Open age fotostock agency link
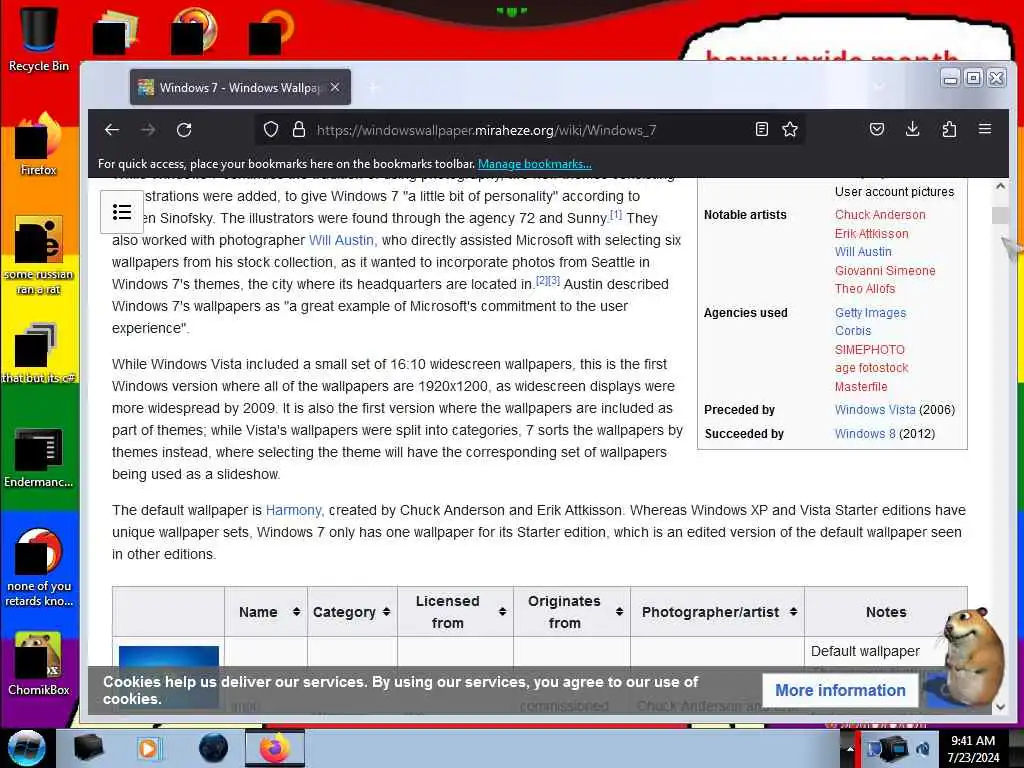The image size is (1024, 768). pyautogui.click(x=871, y=368)
